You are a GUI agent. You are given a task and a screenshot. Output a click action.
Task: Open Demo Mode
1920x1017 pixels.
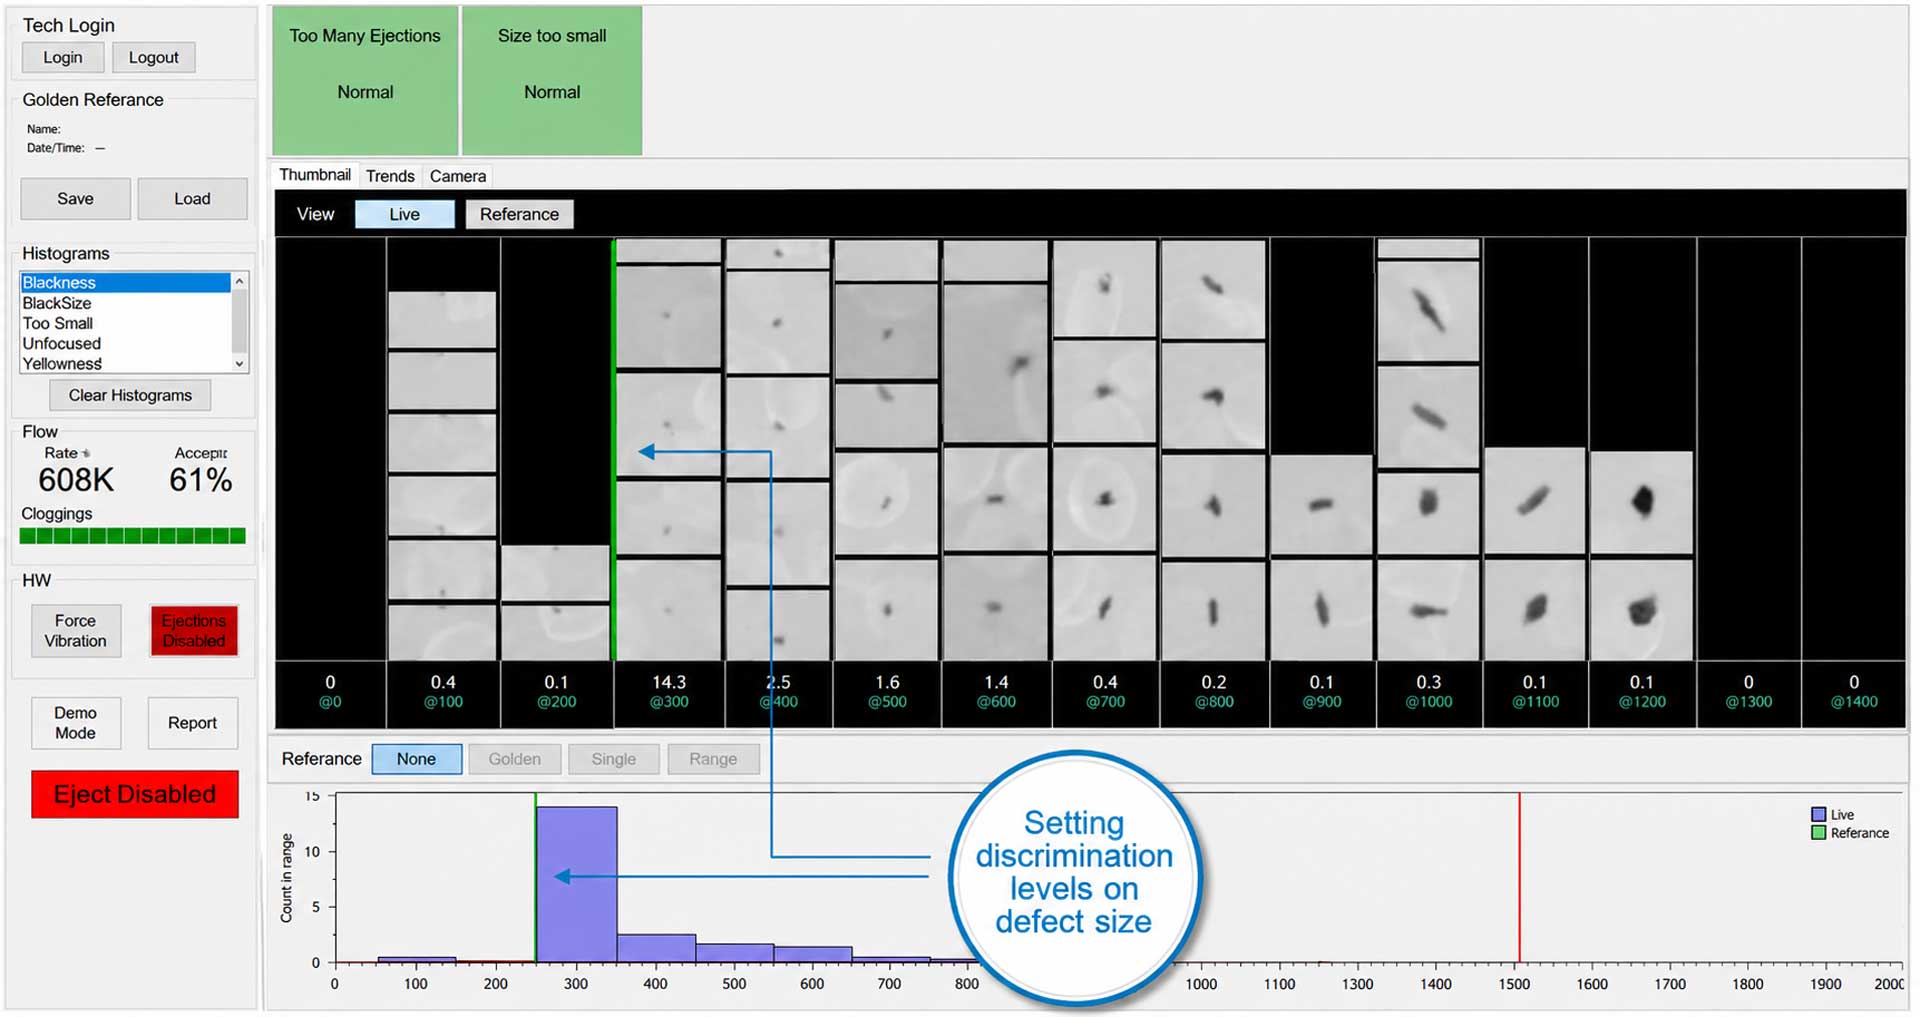click(x=76, y=723)
